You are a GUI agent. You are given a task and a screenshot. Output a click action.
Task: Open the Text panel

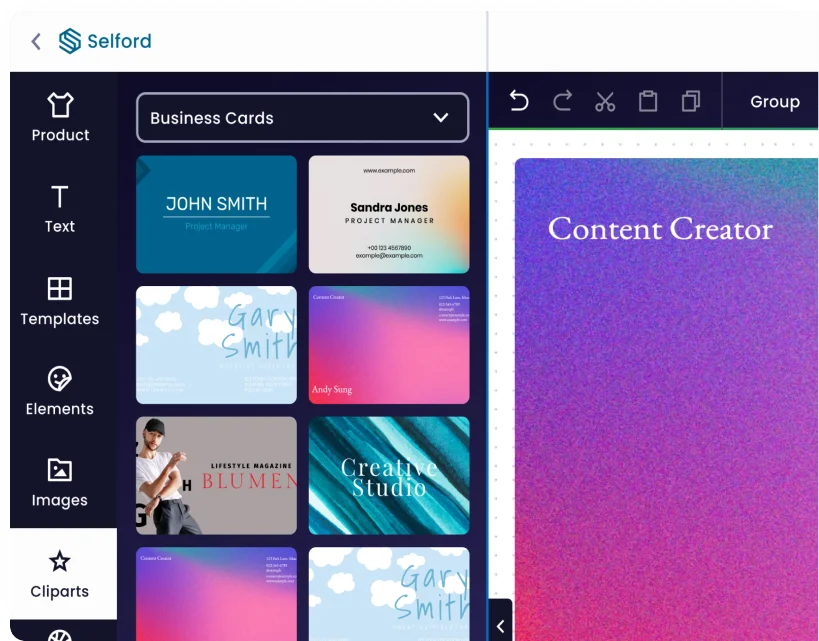(60, 209)
